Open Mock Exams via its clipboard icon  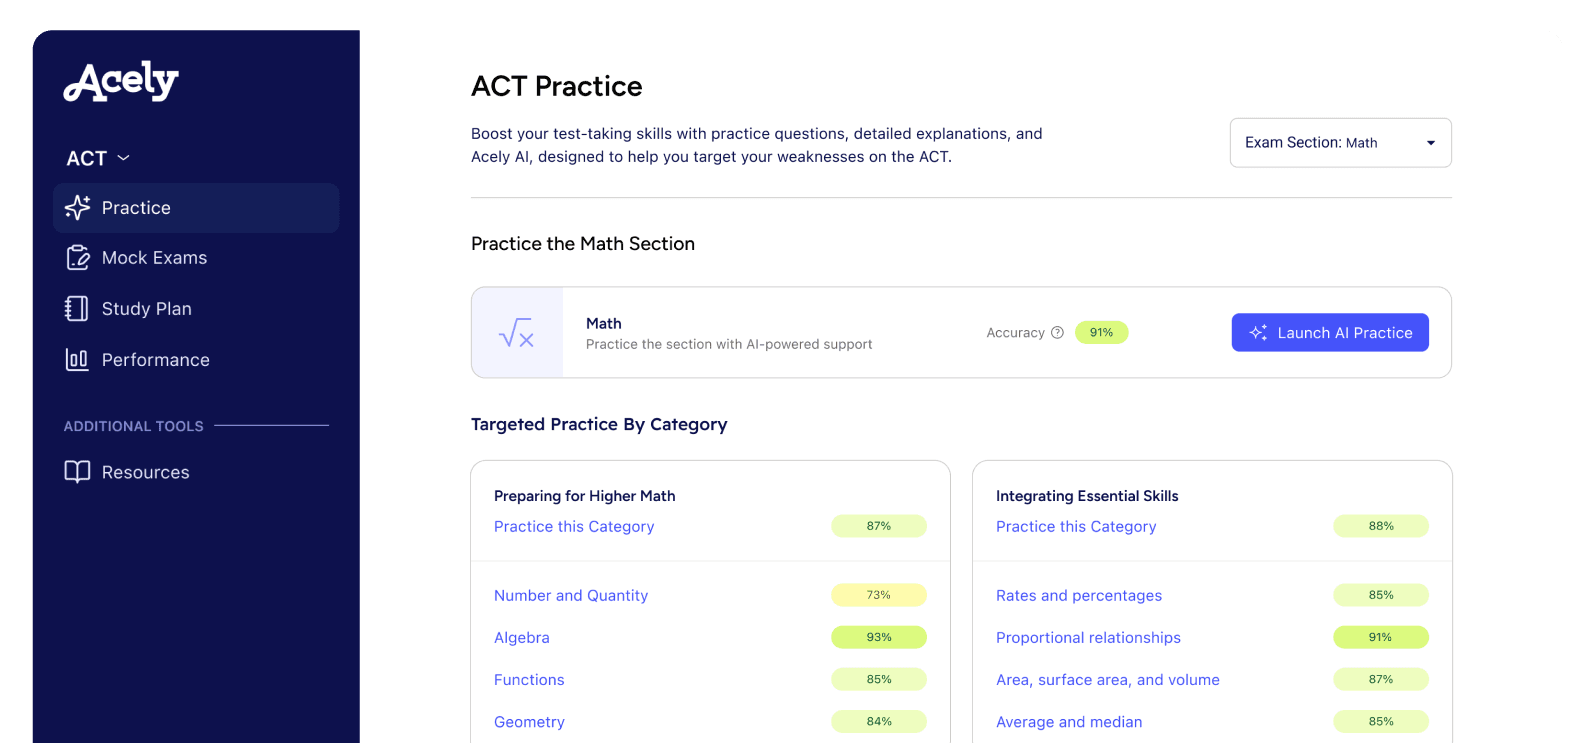click(x=78, y=257)
